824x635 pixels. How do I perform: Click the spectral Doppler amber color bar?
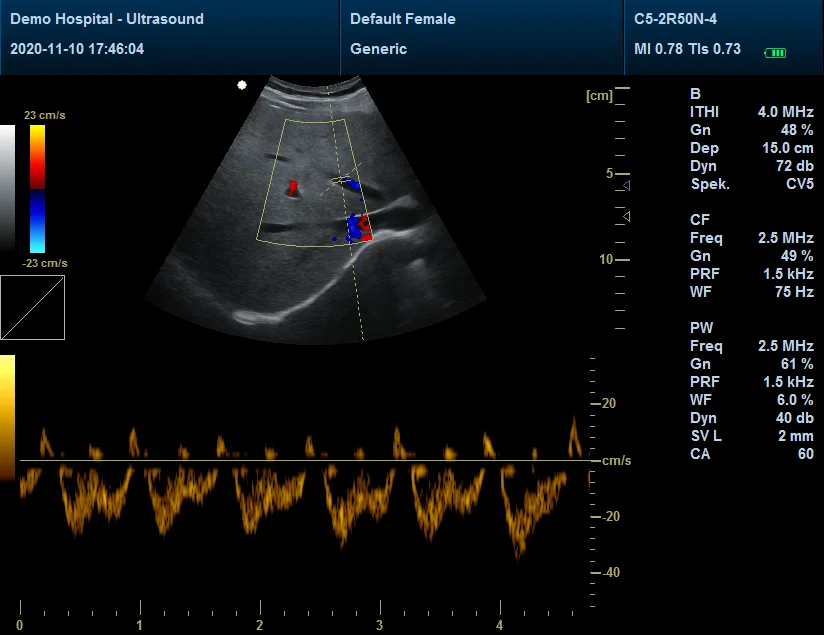(x=7, y=417)
